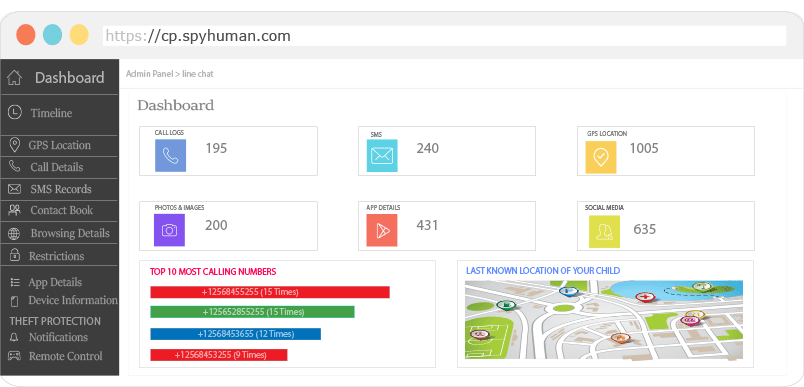This screenshot has width=804, height=387.
Task: Click the Social Media people icon
Action: pos(604,232)
